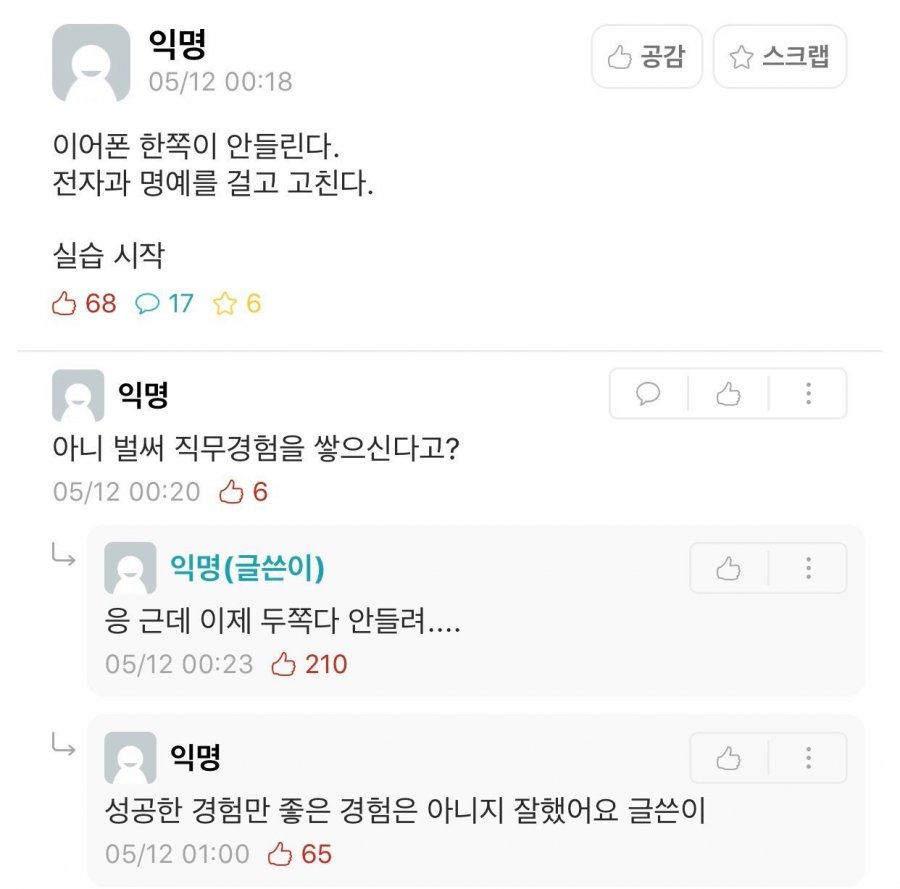The image size is (900, 889).
Task: Open more options on the last reply
Action: (x=807, y=758)
